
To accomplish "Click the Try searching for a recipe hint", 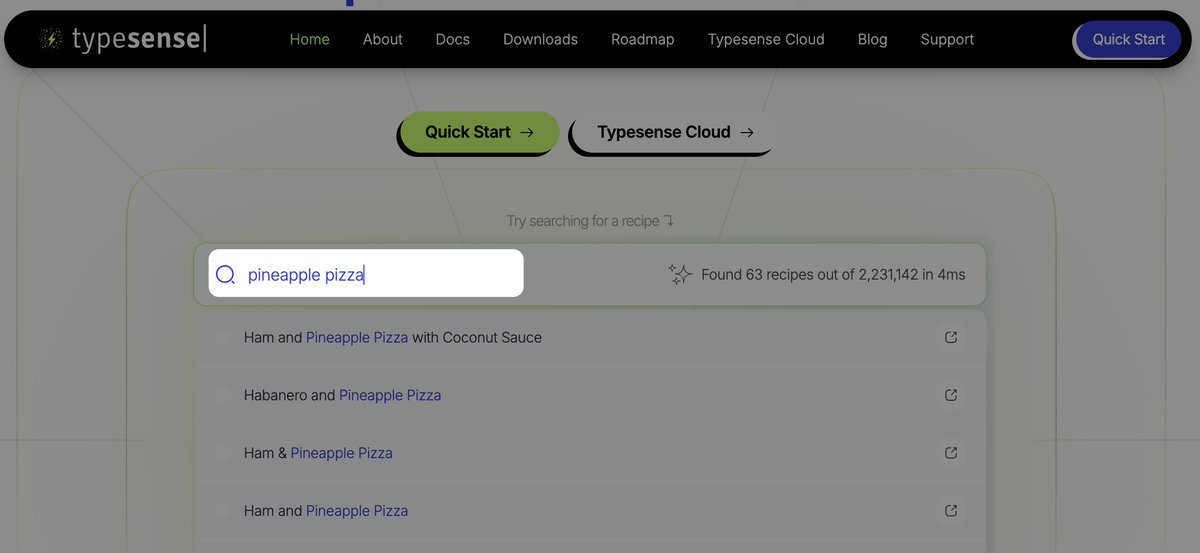I will click(x=590, y=221).
